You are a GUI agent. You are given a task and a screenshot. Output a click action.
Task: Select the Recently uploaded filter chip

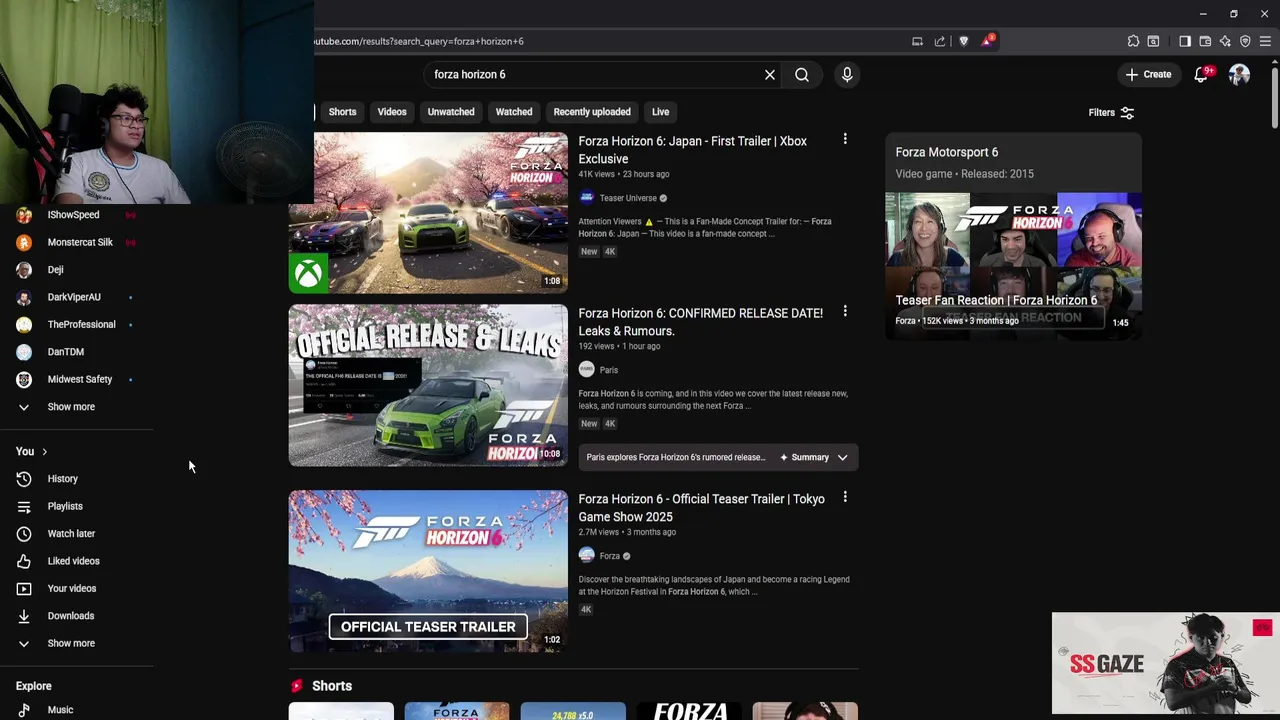pos(592,112)
